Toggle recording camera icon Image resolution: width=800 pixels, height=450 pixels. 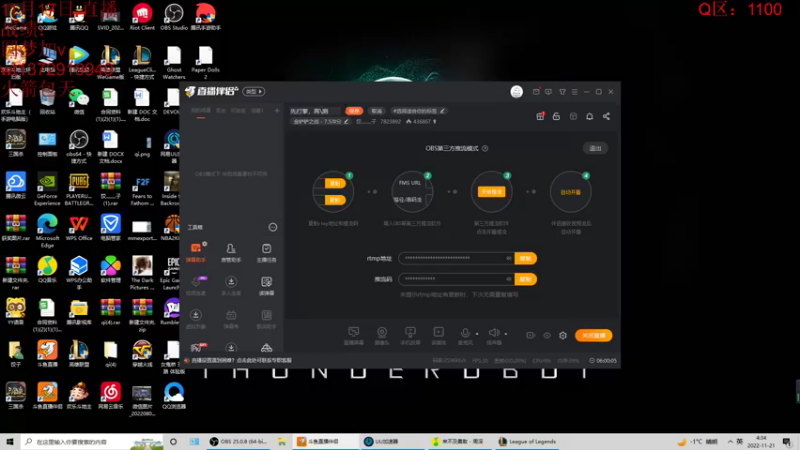click(531, 335)
